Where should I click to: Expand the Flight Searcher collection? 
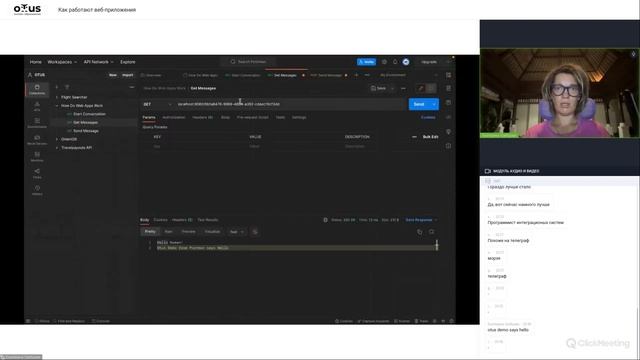(x=57, y=97)
